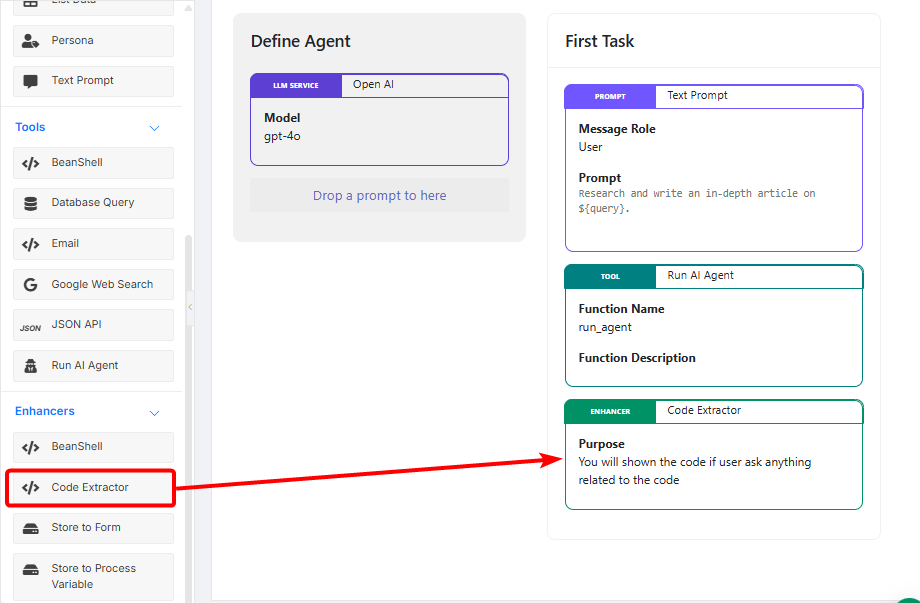This screenshot has width=920, height=603.
Task: Click the Code Extractor code icon
Action: (31, 488)
